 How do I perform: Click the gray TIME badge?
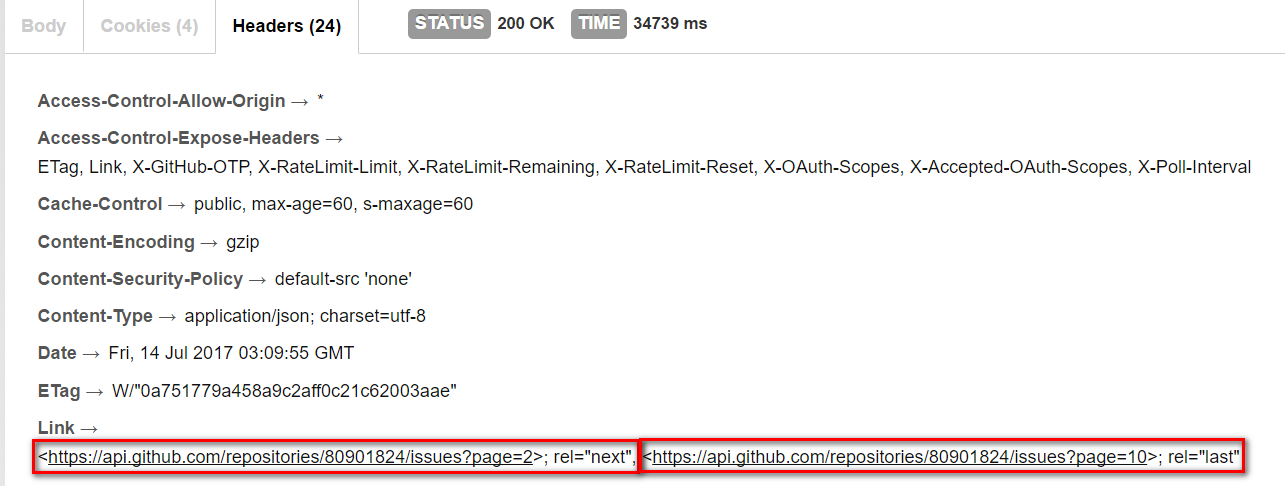click(x=599, y=23)
